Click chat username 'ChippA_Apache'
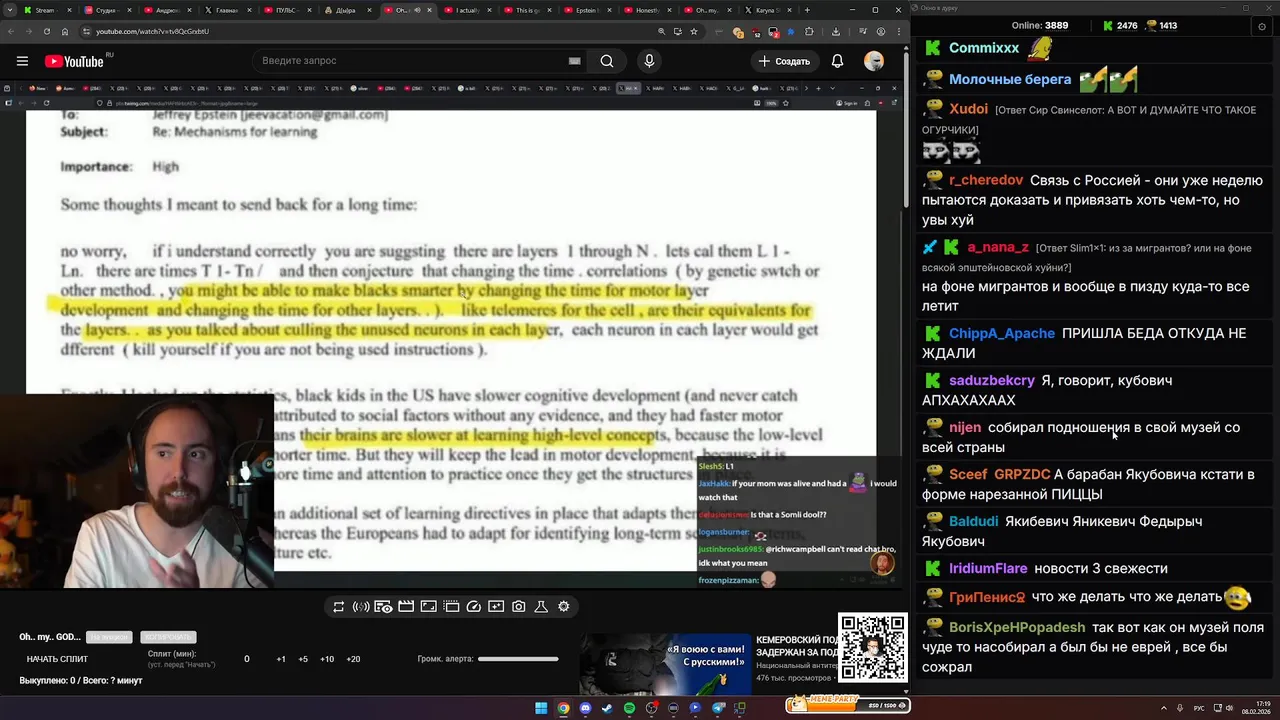 [1002, 333]
